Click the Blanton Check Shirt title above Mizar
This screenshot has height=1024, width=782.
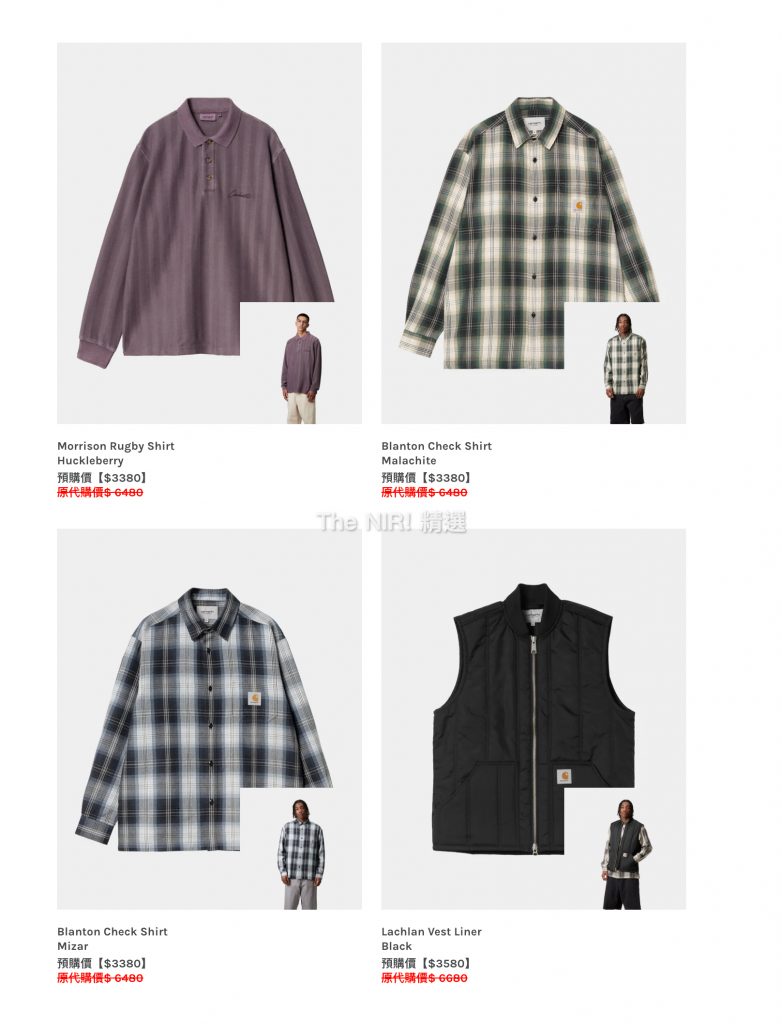[112, 931]
